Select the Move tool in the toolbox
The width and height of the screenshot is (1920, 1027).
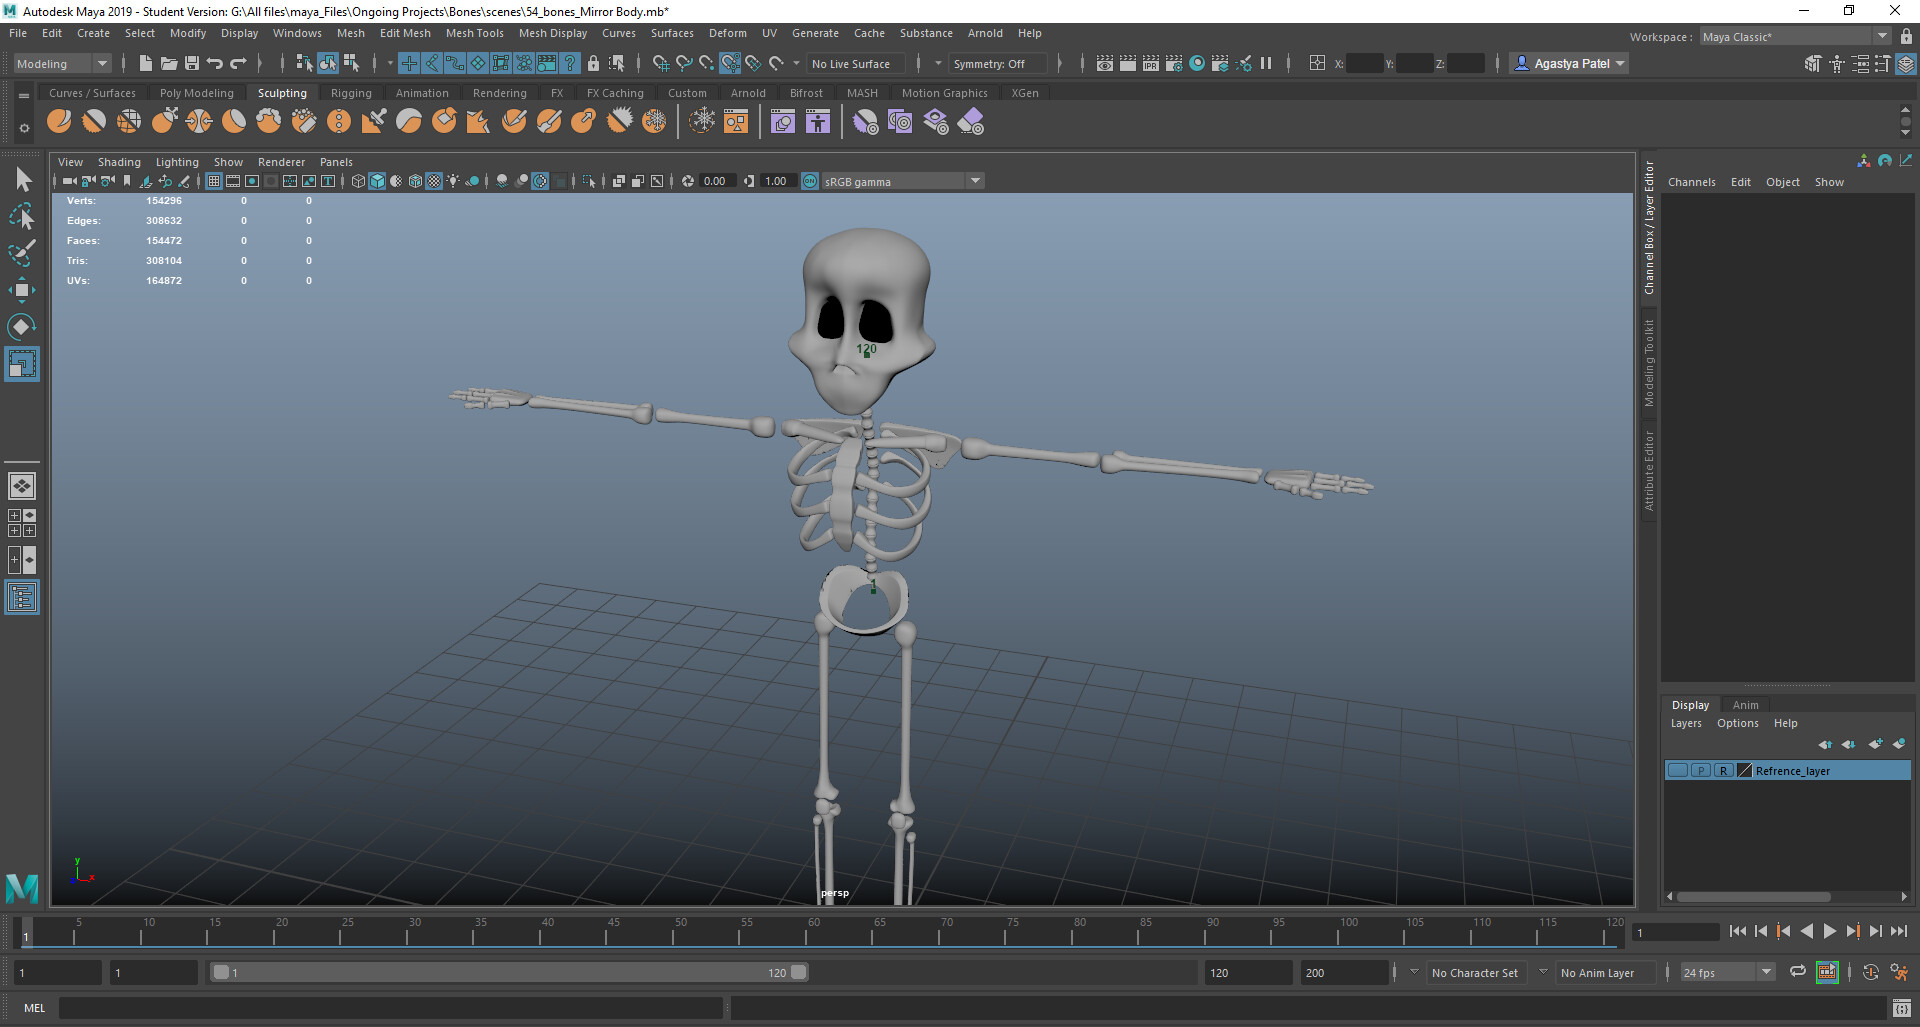tap(22, 290)
